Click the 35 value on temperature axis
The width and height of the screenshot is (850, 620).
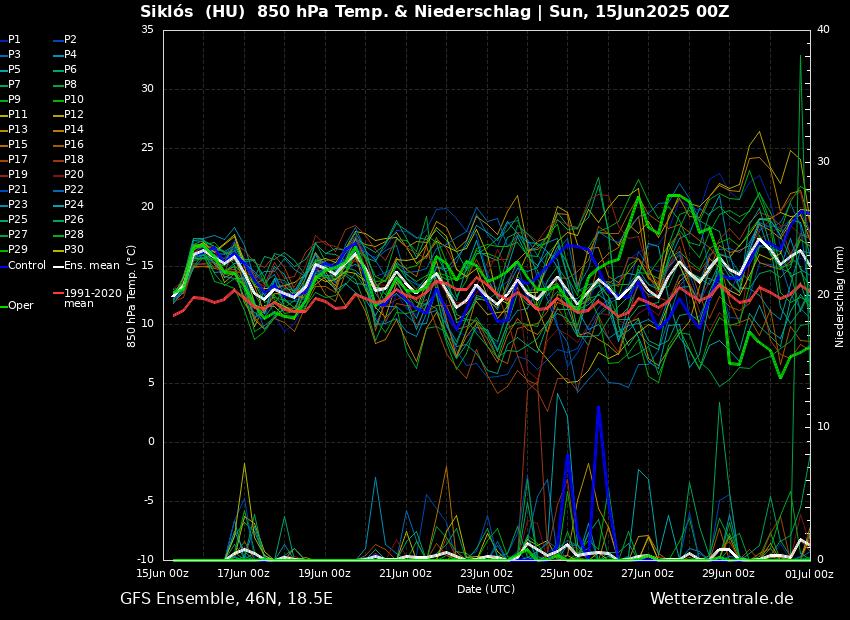[147, 30]
